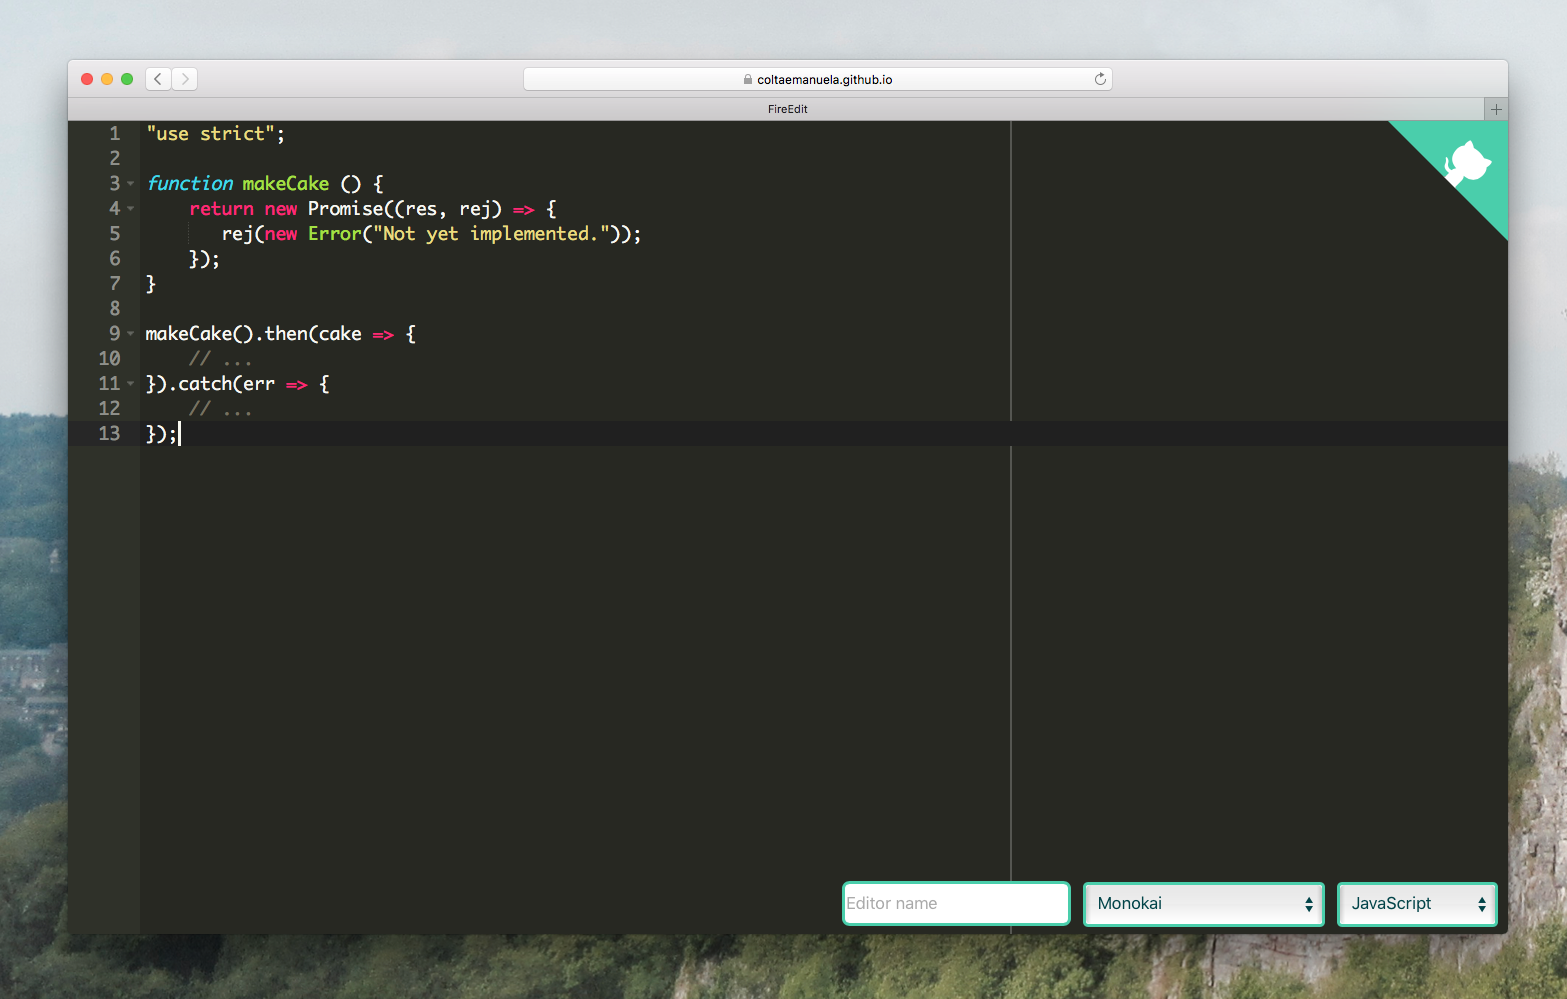The width and height of the screenshot is (1567, 999).
Task: Click line number 5 in the gutter
Action: pyautogui.click(x=114, y=234)
